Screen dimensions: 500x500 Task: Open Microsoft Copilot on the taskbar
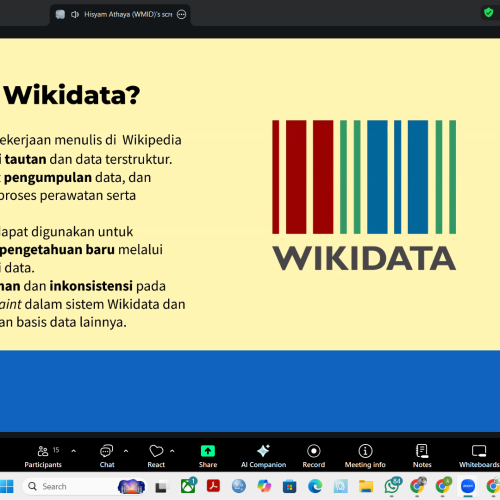tap(264, 486)
